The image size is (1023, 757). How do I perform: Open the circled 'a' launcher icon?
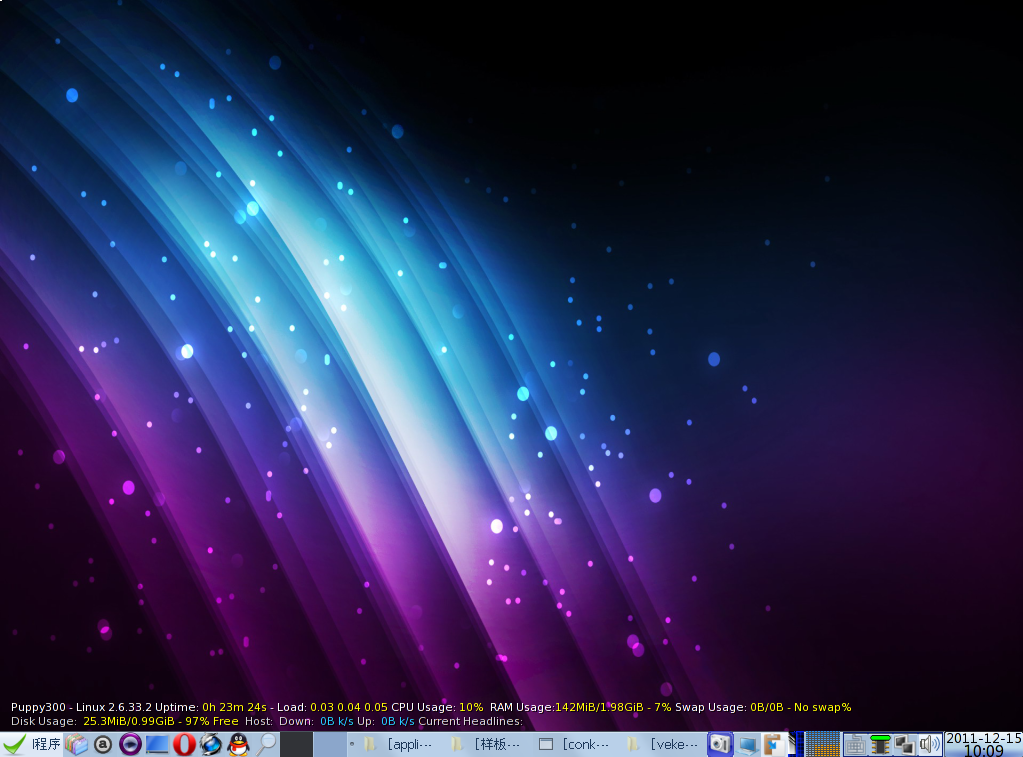point(103,745)
